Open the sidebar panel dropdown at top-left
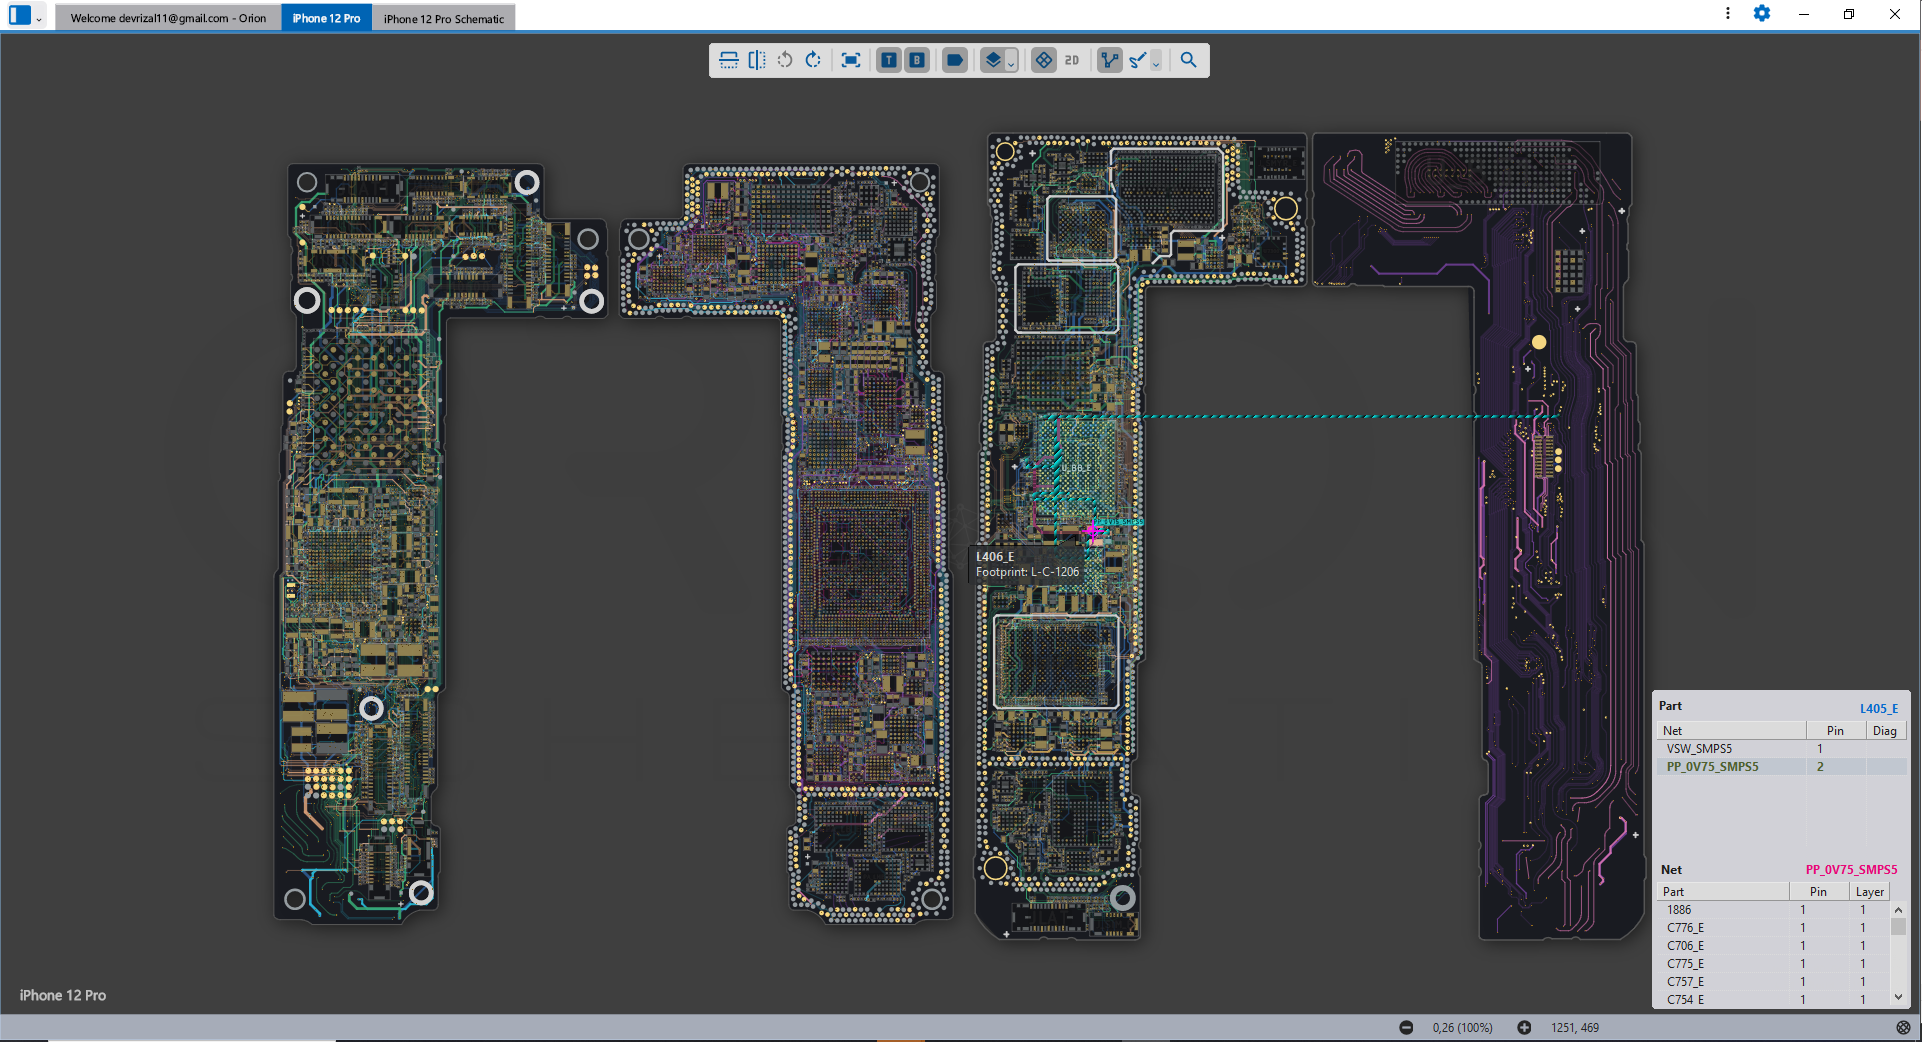Viewport: 1922px width, 1042px height. coord(39,18)
